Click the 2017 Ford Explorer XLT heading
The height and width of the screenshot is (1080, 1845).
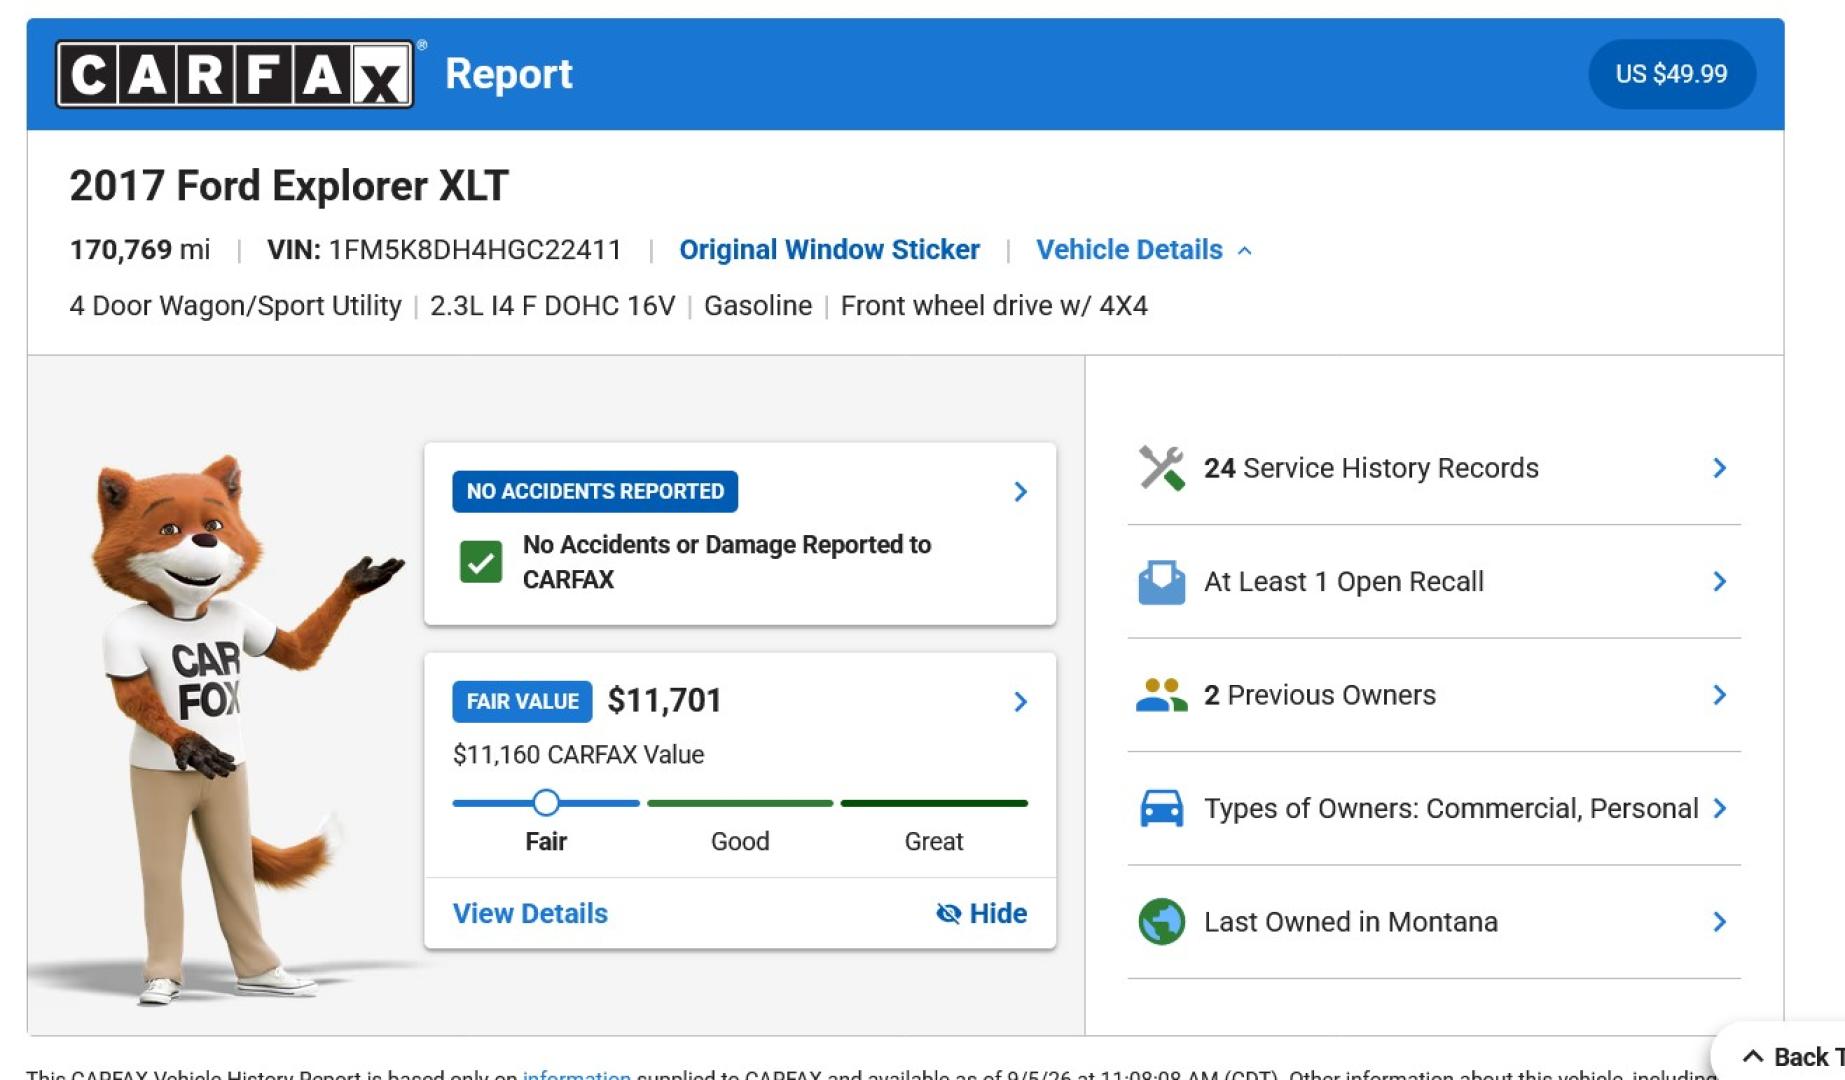(x=289, y=186)
